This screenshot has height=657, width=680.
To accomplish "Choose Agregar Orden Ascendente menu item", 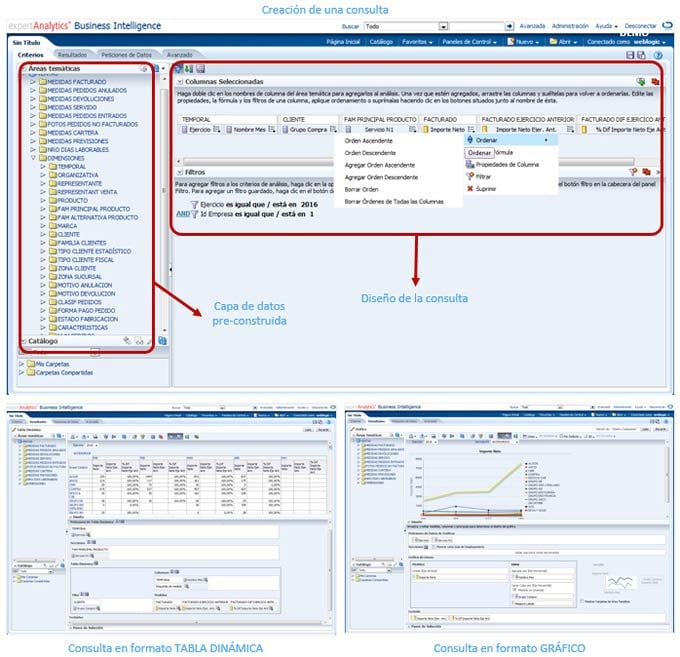I will (x=379, y=165).
